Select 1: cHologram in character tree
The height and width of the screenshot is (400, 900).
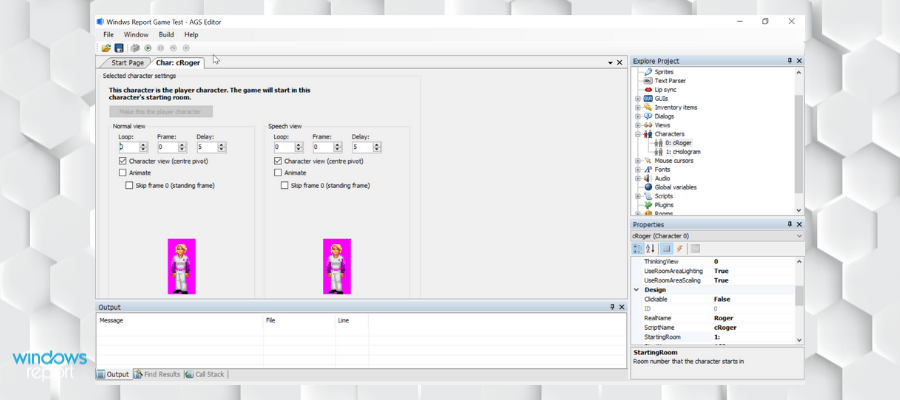[x=683, y=152]
